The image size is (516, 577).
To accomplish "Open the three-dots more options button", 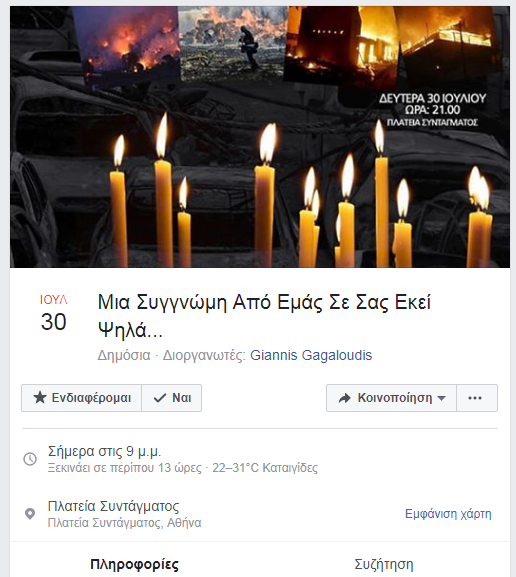I will coord(477,398).
